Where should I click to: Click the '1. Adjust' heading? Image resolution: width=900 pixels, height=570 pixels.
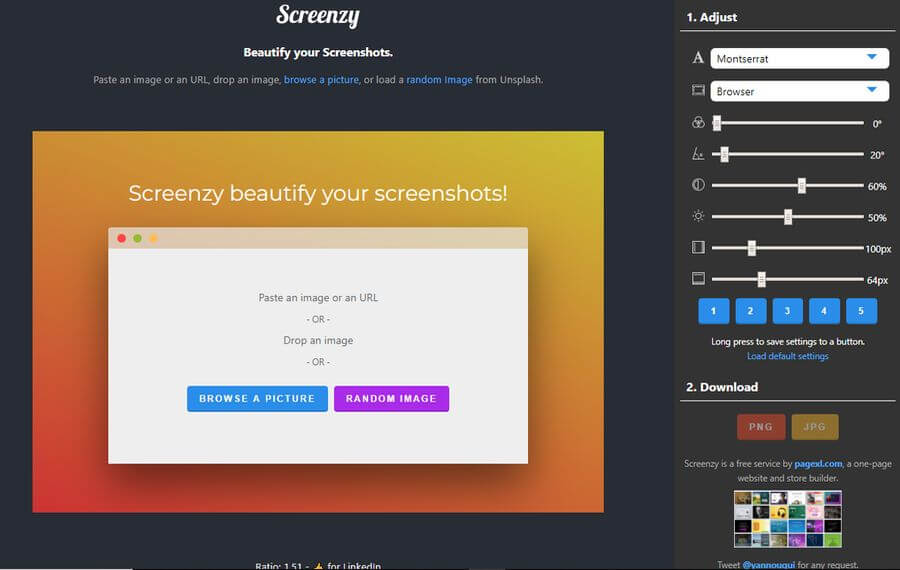pos(712,17)
